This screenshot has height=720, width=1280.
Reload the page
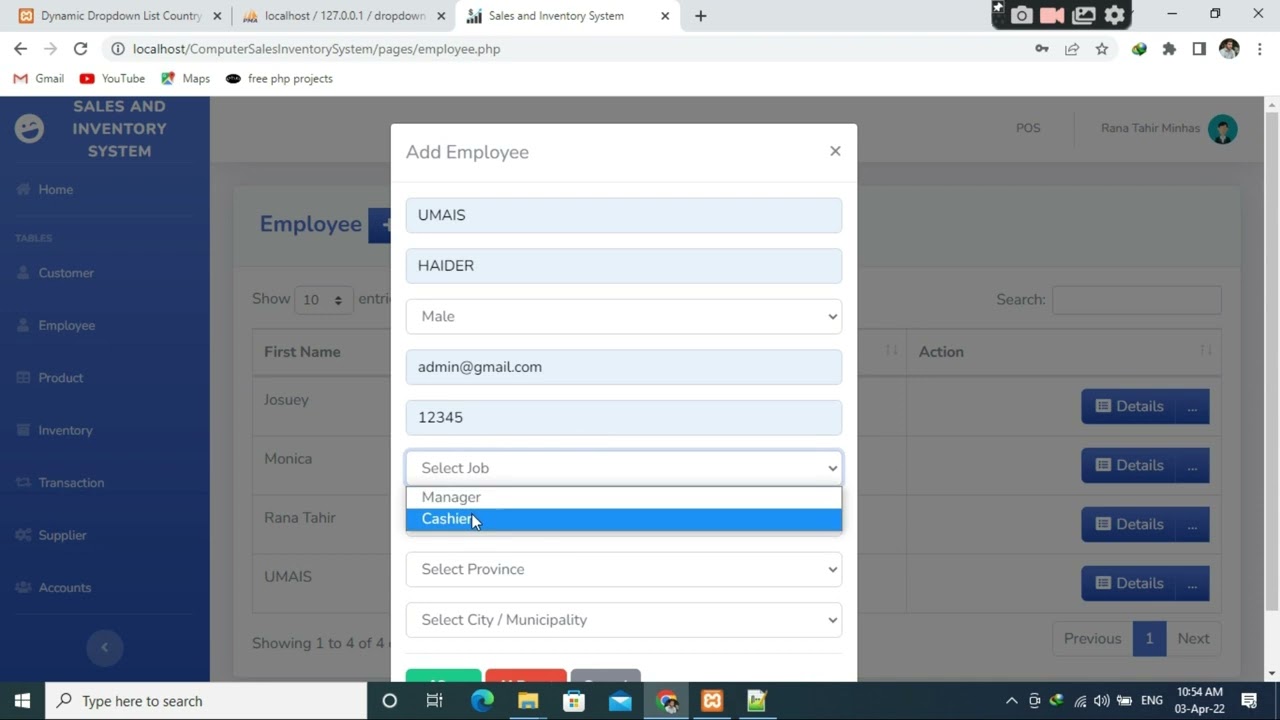[x=80, y=49]
